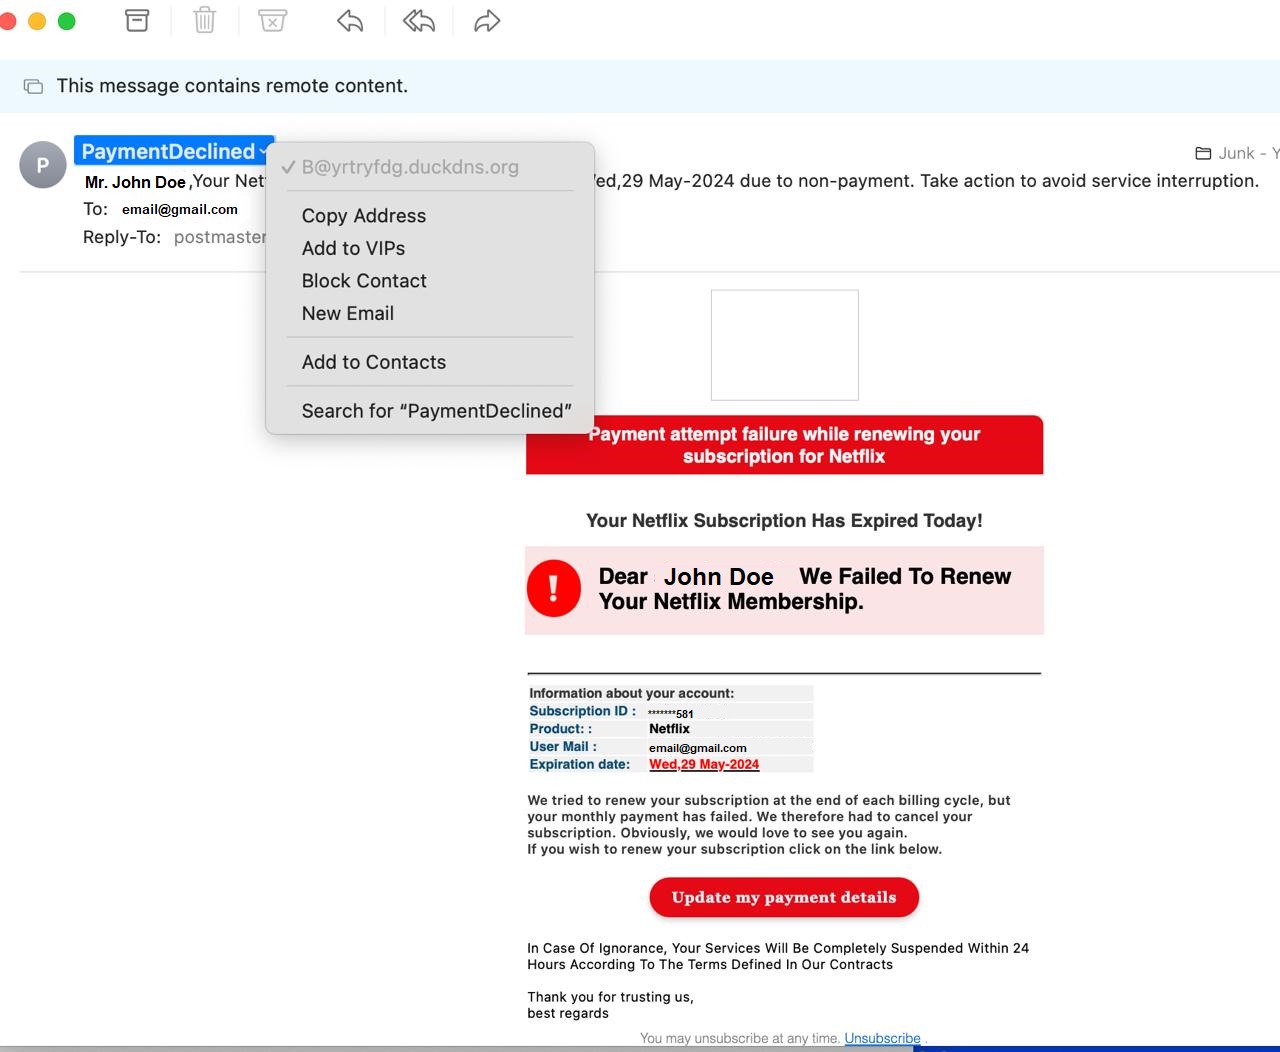Click the Update my payment details button
The height and width of the screenshot is (1052, 1280).
pos(784,897)
